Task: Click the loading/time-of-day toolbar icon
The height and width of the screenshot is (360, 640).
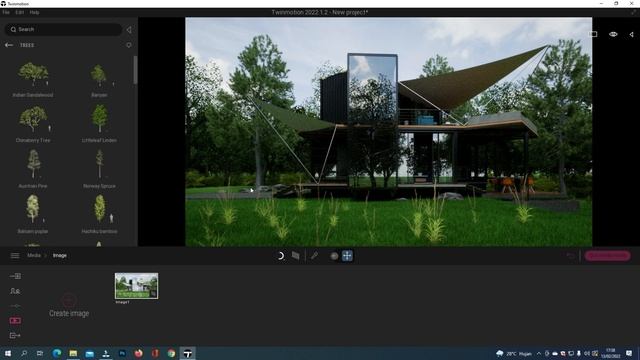Action: tap(280, 256)
